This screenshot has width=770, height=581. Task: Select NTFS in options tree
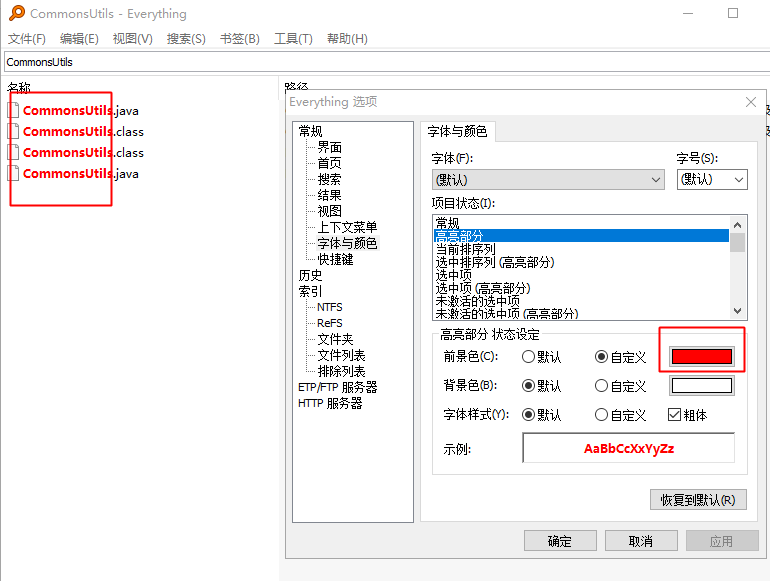[x=330, y=307]
